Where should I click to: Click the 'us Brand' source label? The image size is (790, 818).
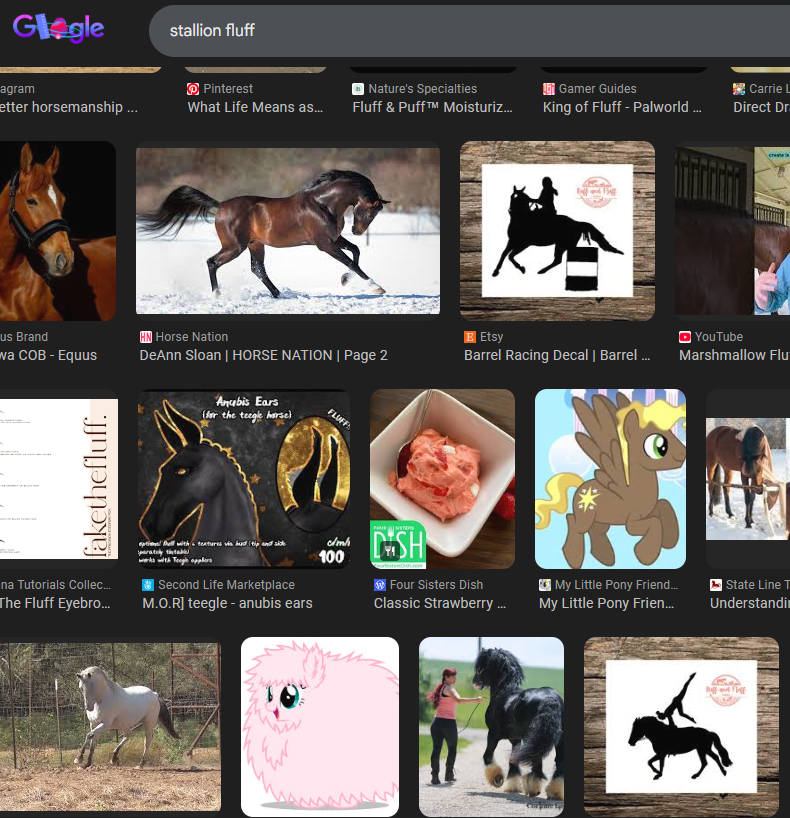click(24, 337)
